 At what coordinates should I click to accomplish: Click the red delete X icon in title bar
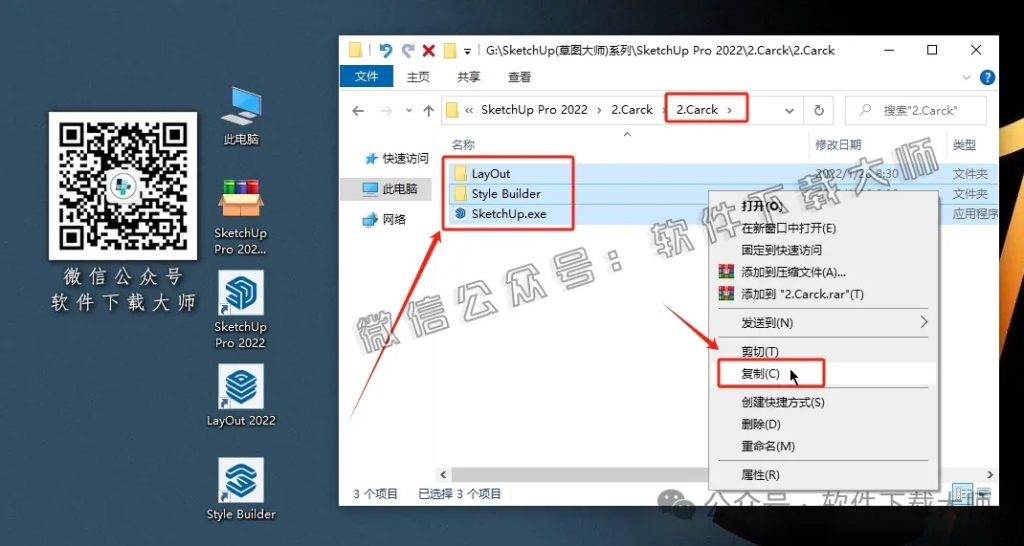click(x=429, y=50)
